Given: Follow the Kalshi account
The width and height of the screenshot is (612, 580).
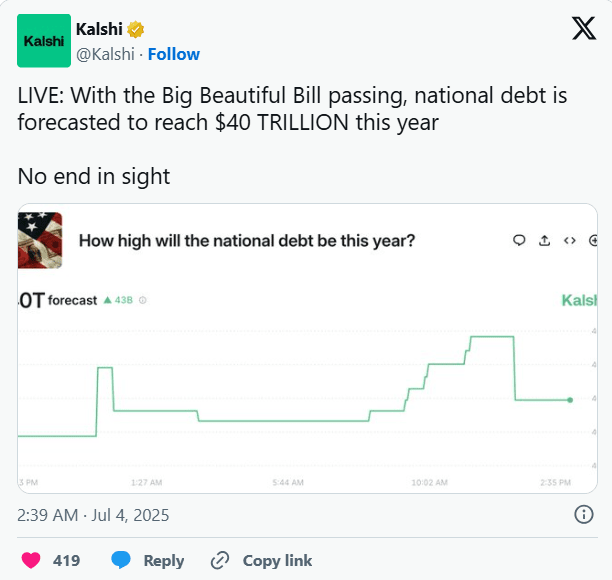Looking at the screenshot, I should (x=174, y=54).
